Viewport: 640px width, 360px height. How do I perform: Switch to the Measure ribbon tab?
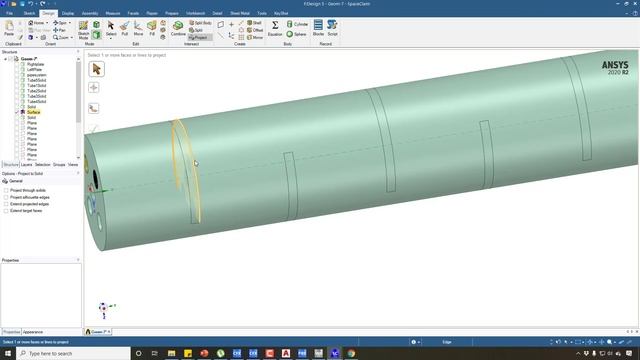pyautogui.click(x=113, y=13)
